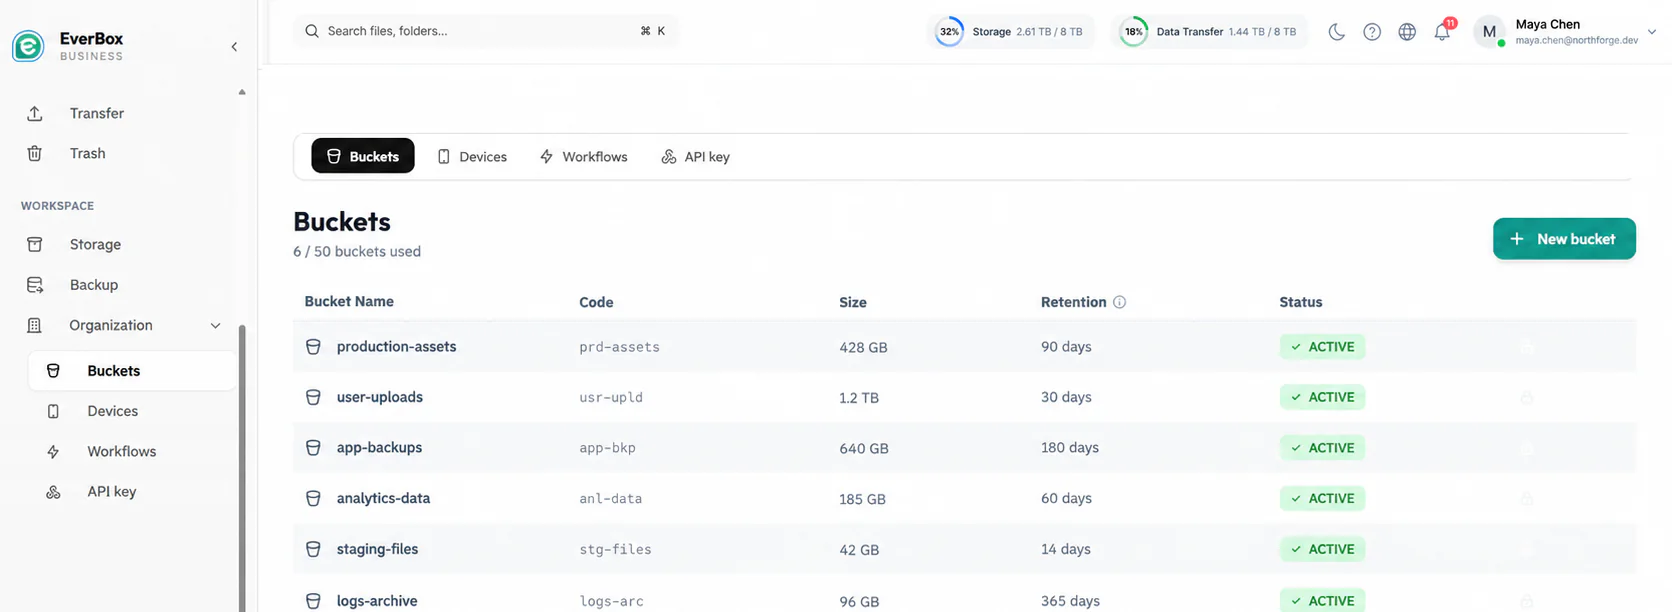Screen dimensions: 1672x612
Task: Toggle dark mode with the moon icon
Action: tap(1337, 32)
